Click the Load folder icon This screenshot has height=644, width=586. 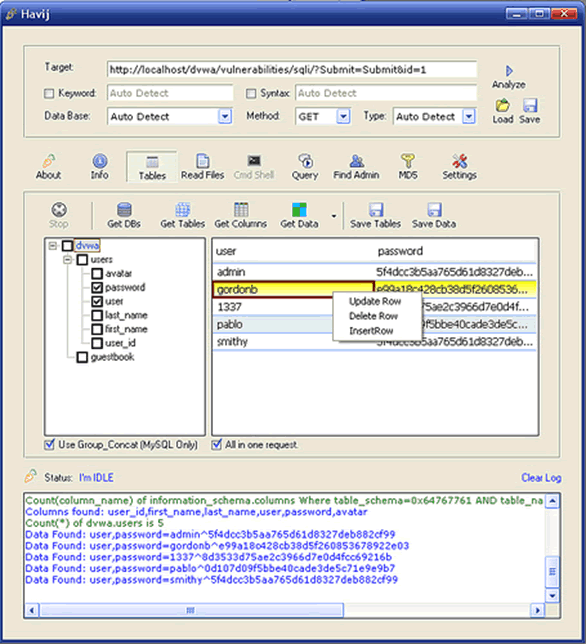(502, 106)
